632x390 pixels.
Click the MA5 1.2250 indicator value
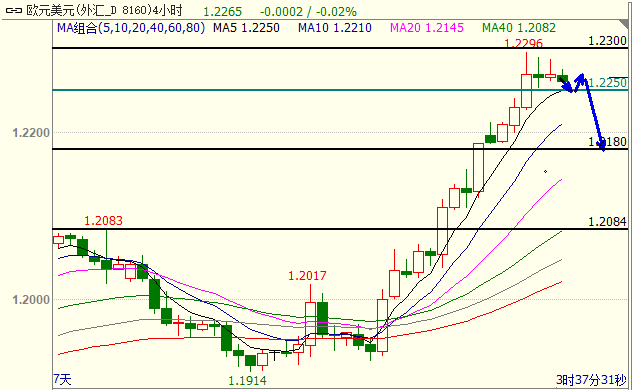246,28
